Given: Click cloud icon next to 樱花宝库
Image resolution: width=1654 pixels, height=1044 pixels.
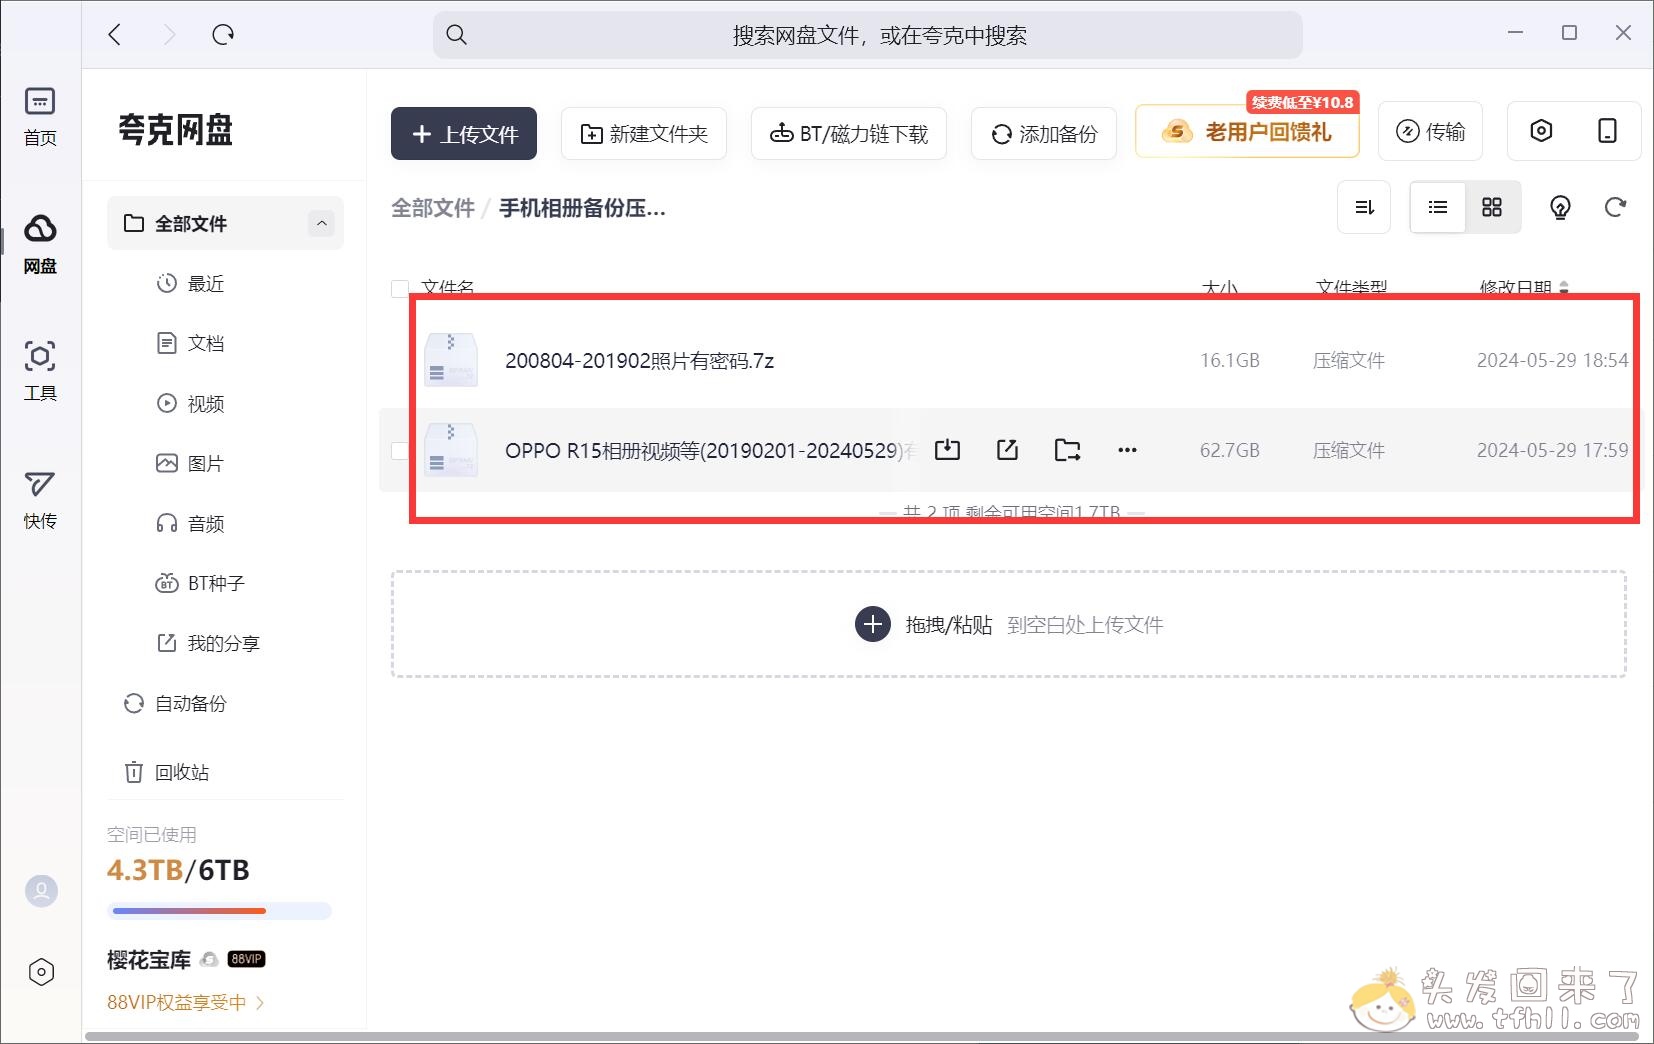Looking at the screenshot, I should [209, 959].
